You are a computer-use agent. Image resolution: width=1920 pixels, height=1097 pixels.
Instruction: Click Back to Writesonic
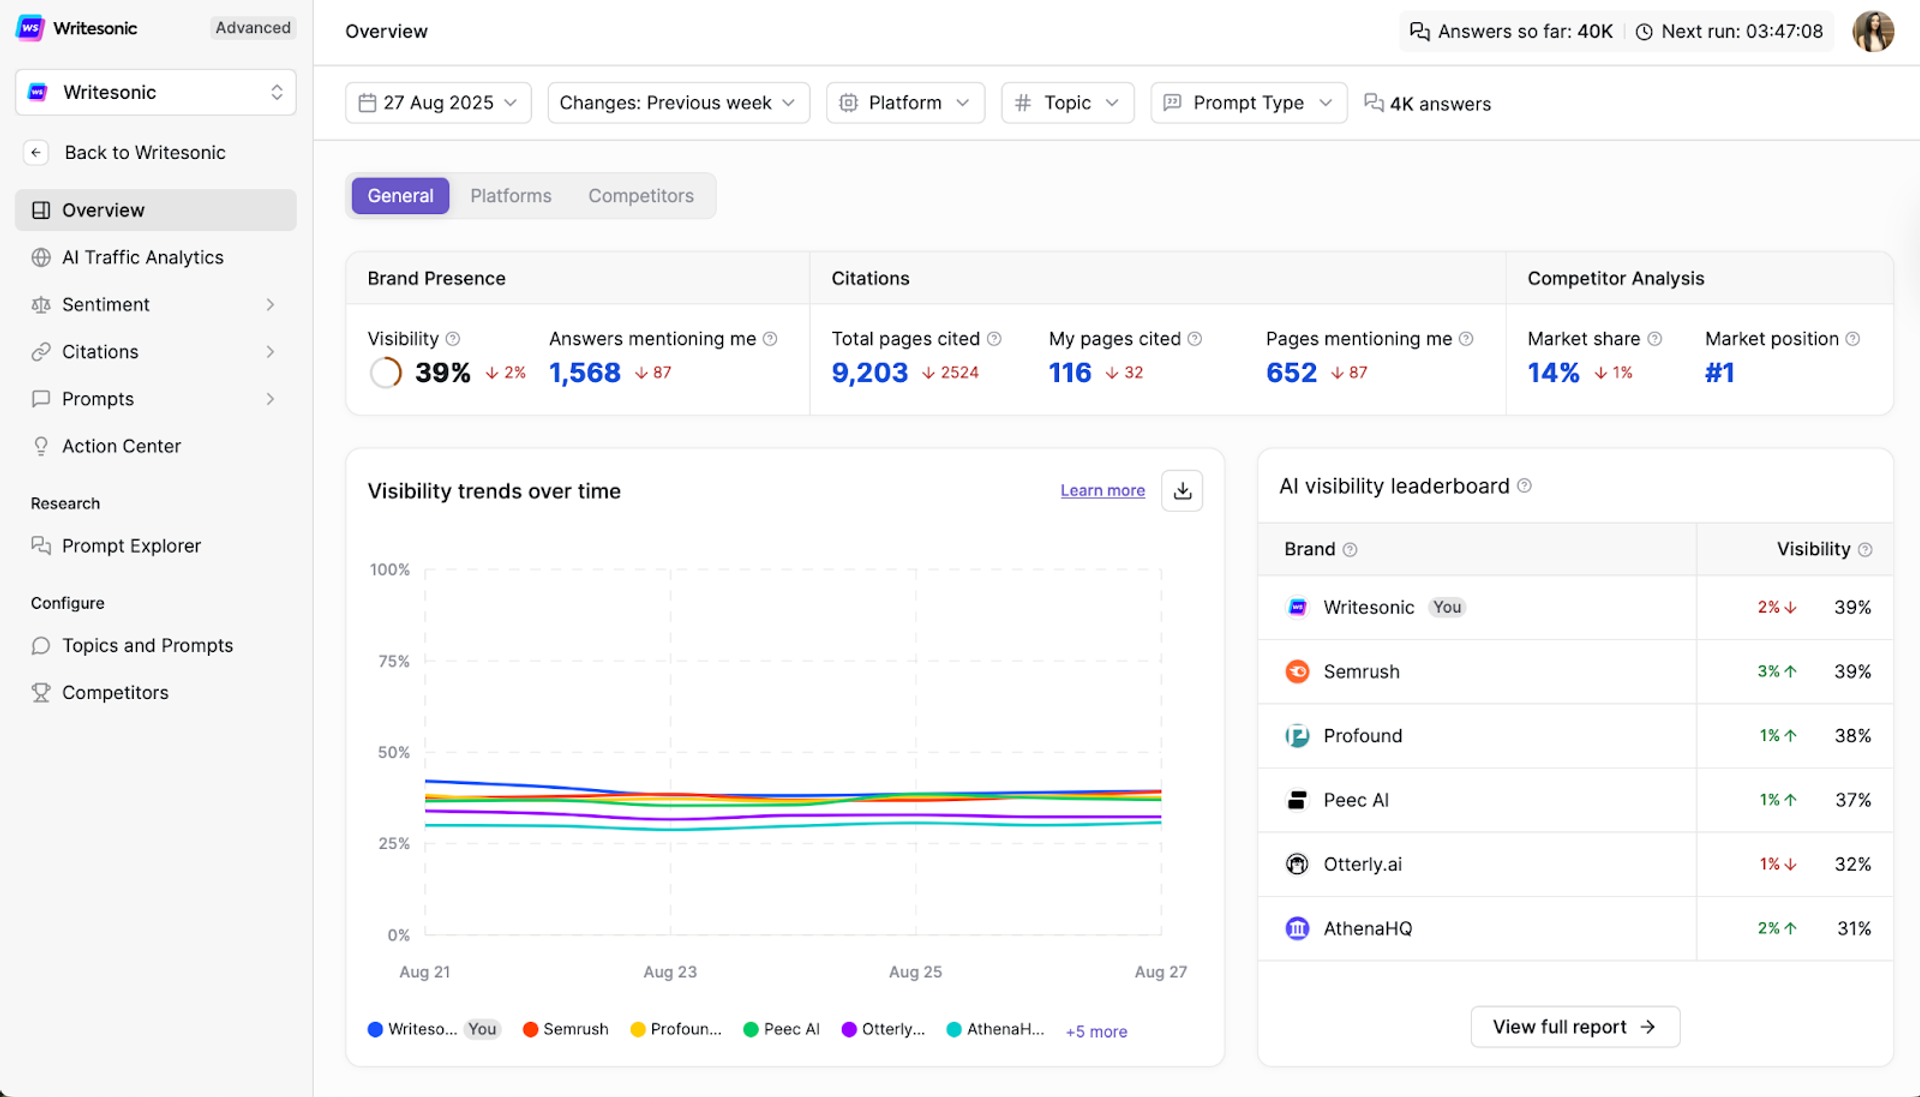(145, 152)
